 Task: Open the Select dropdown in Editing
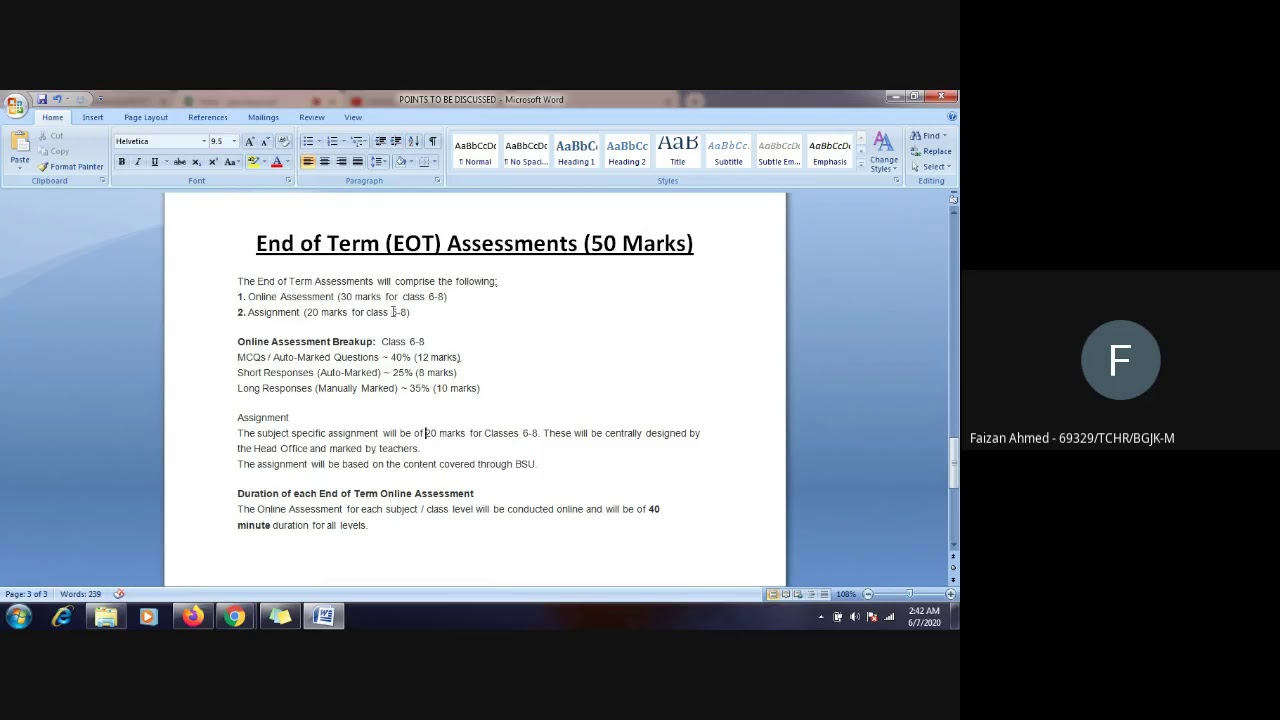tap(933, 166)
